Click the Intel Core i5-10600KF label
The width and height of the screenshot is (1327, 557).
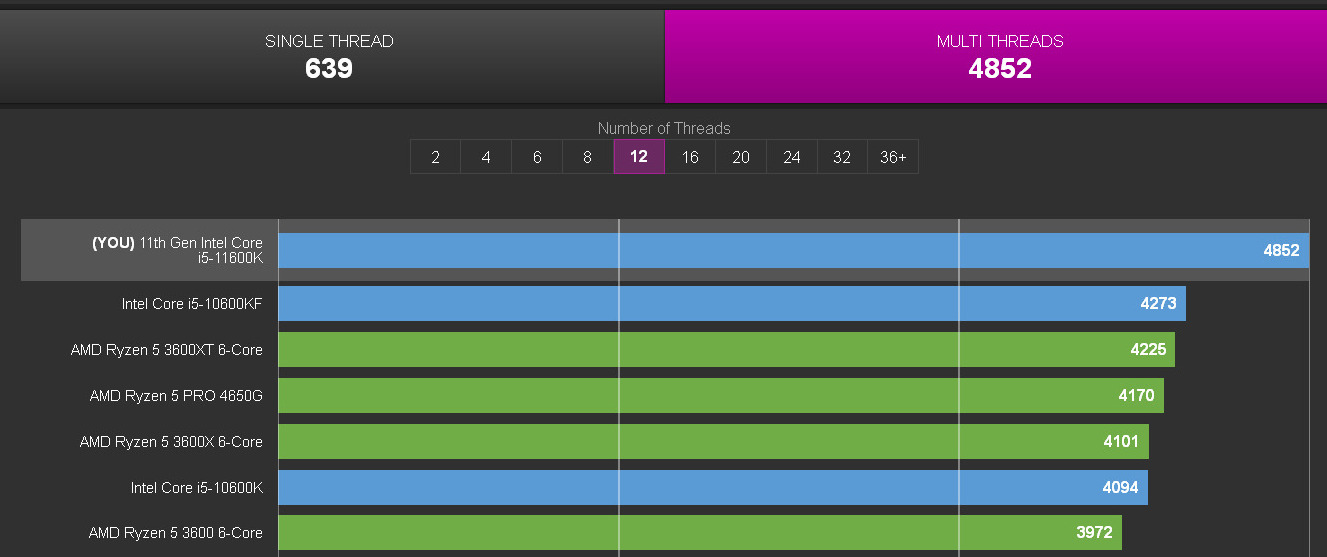click(x=192, y=304)
